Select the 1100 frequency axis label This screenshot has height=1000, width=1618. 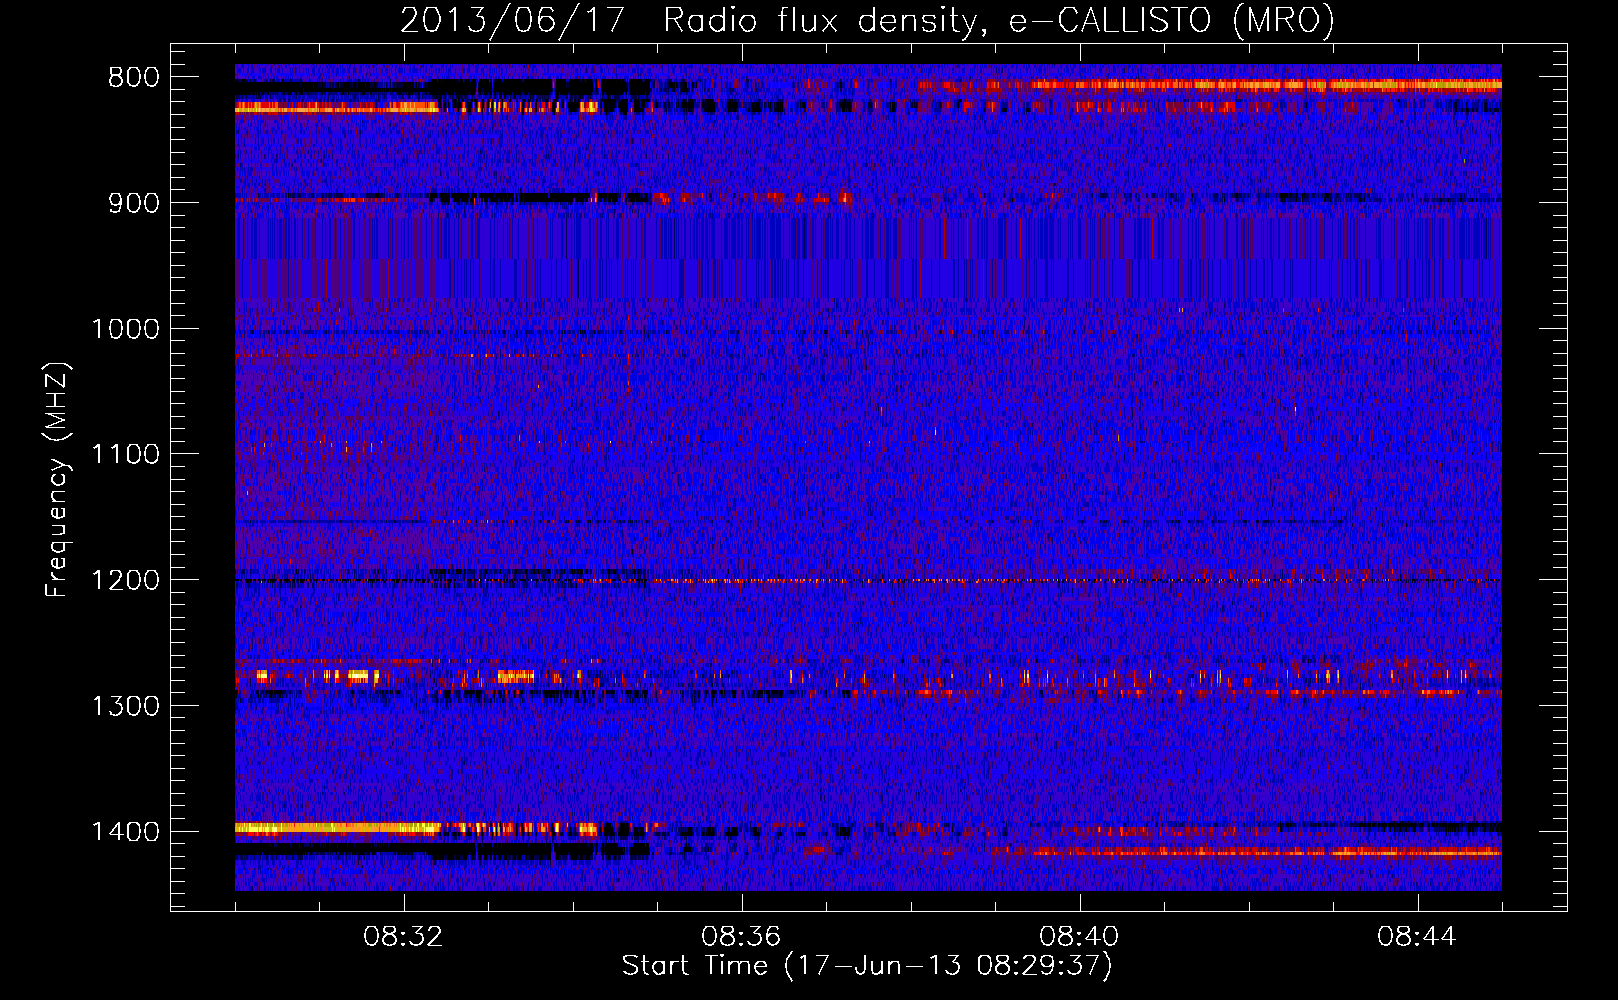(x=125, y=455)
